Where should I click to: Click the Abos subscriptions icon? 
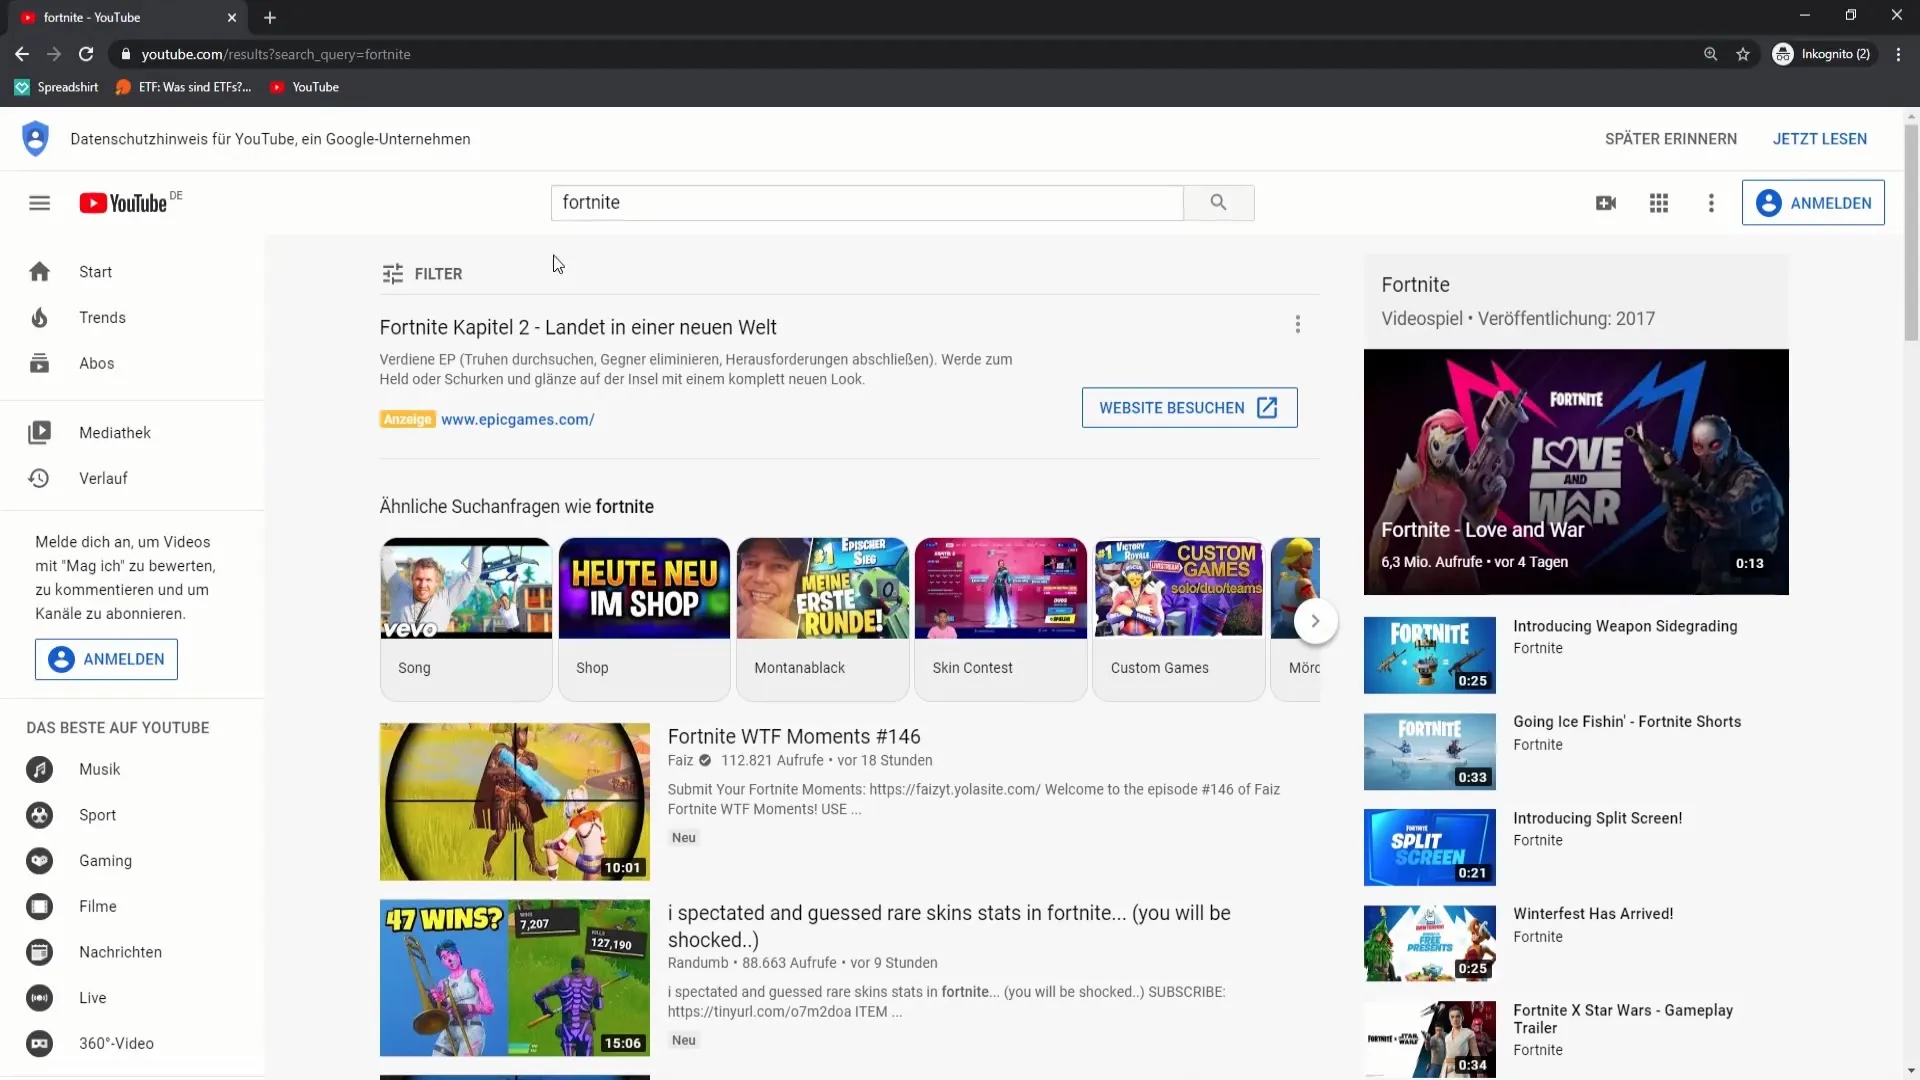coord(39,363)
